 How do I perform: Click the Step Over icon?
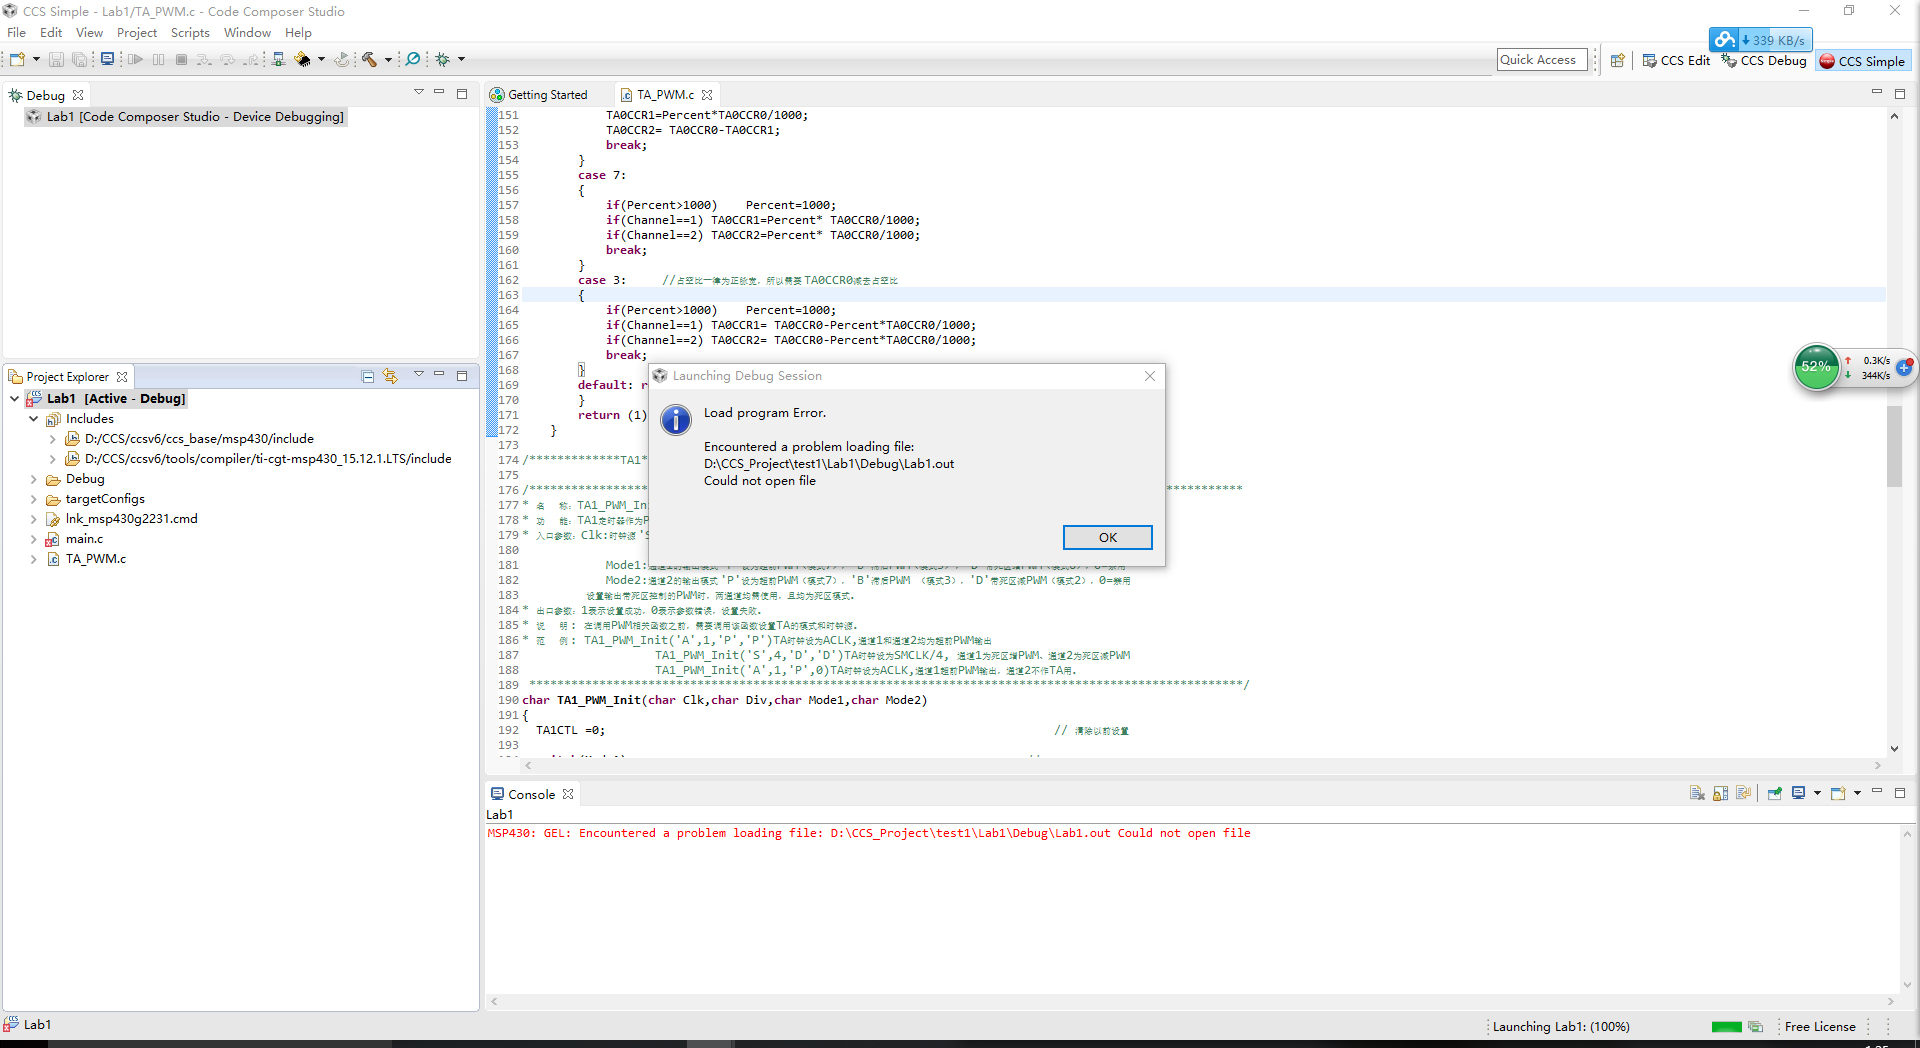point(228,60)
